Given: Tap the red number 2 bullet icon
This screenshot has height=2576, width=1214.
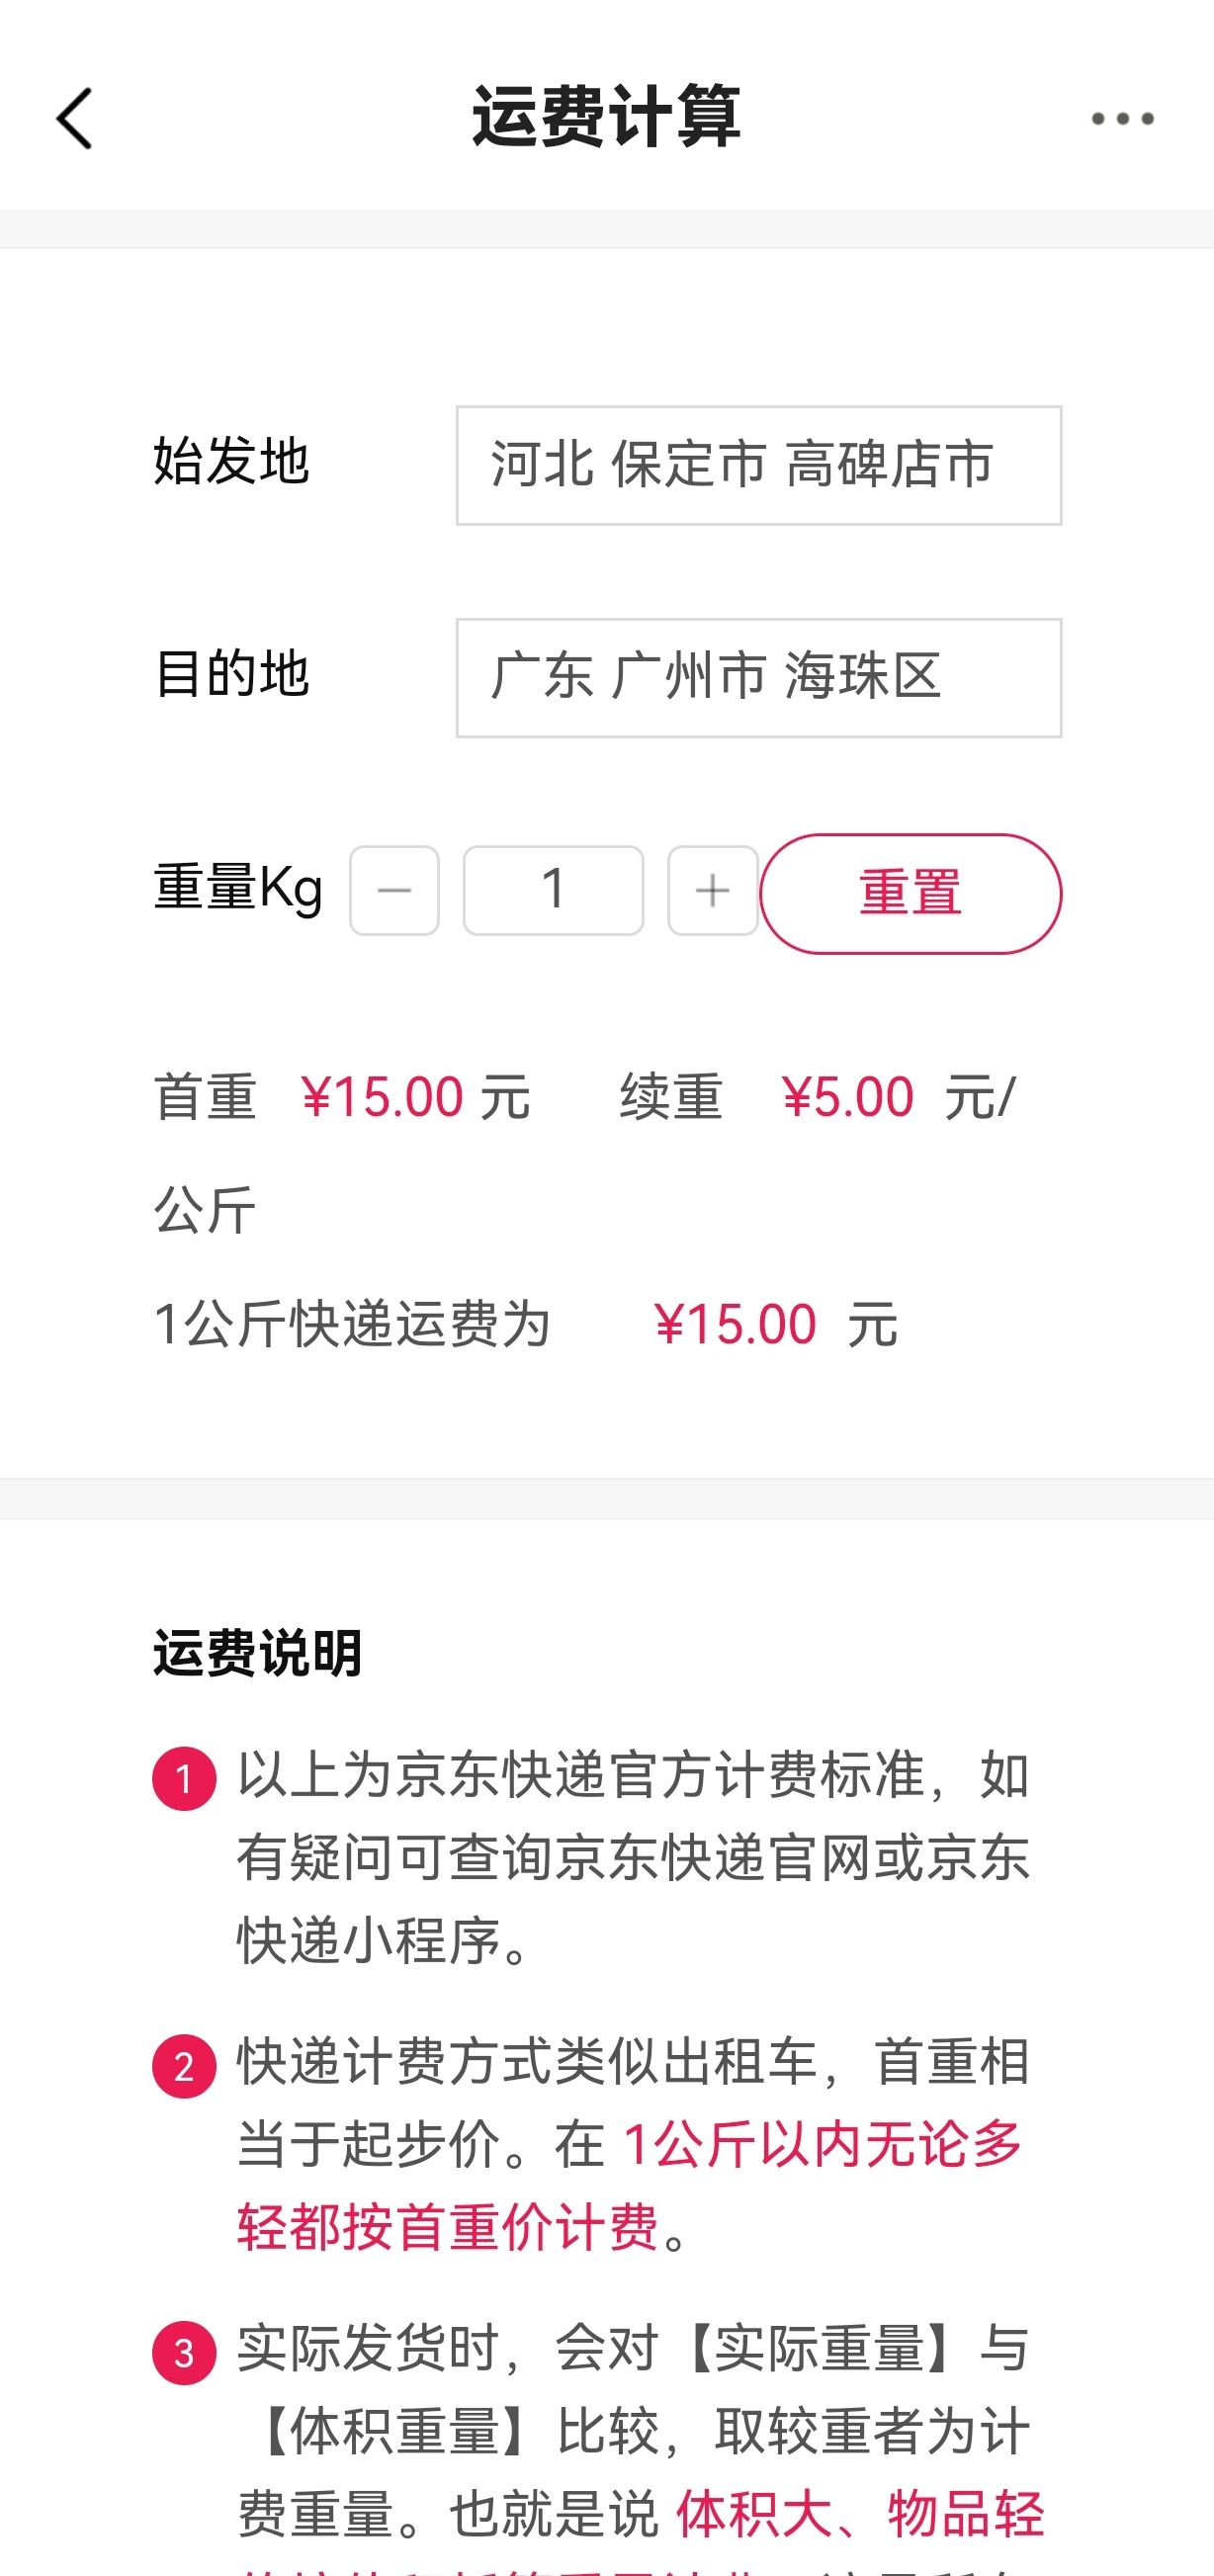Looking at the screenshot, I should pyautogui.click(x=184, y=2066).
